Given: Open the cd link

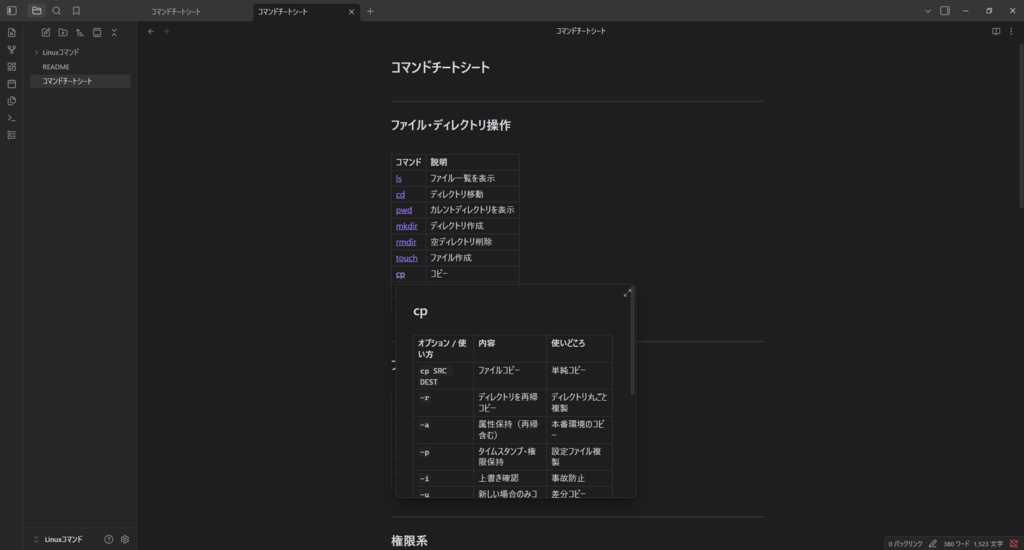Looking at the screenshot, I should pos(400,195).
